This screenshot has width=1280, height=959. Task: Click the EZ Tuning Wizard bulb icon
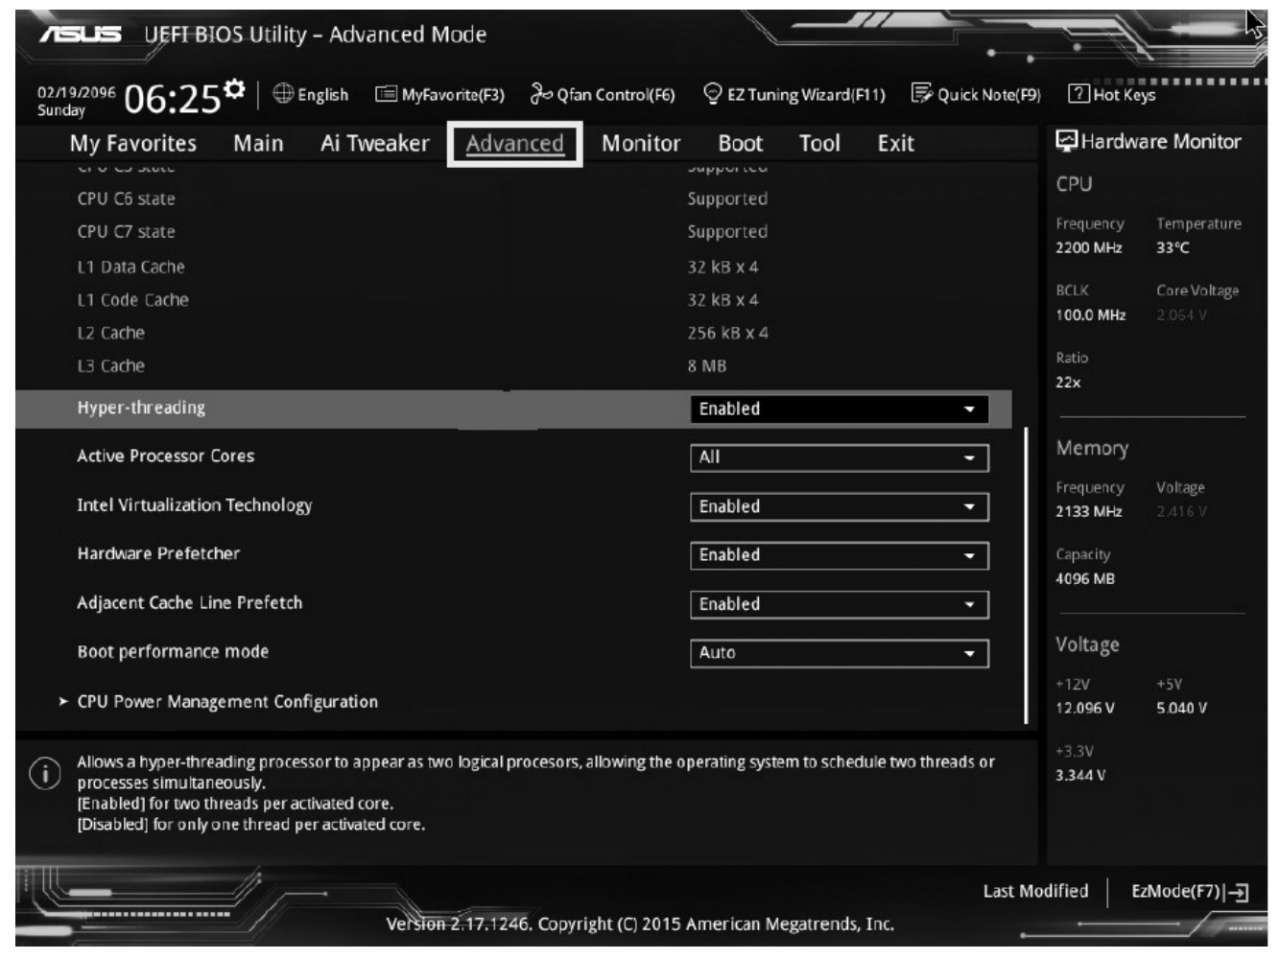coord(712,94)
